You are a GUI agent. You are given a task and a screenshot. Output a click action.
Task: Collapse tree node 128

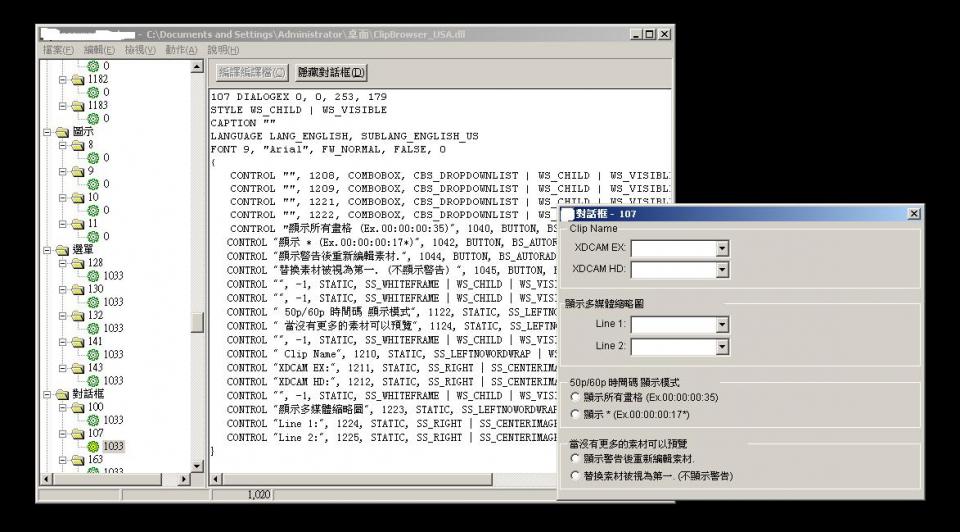point(62,263)
